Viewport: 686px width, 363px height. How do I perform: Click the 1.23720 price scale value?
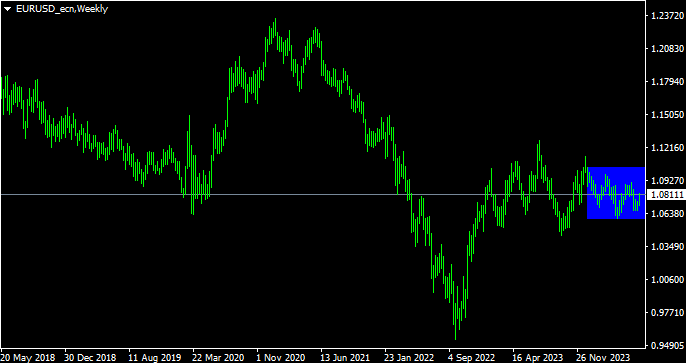[667, 16]
